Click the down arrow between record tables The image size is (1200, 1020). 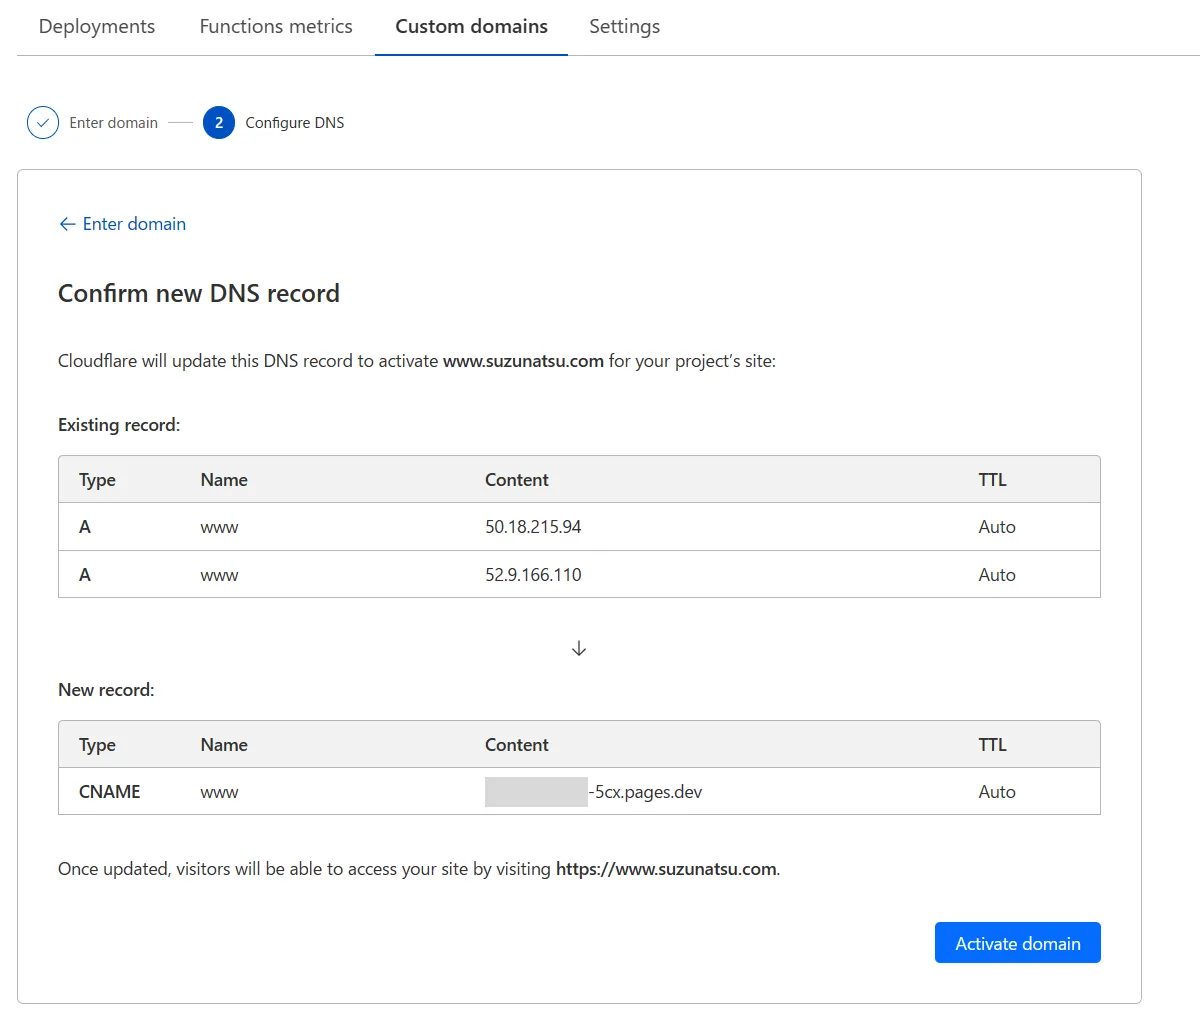tap(579, 649)
